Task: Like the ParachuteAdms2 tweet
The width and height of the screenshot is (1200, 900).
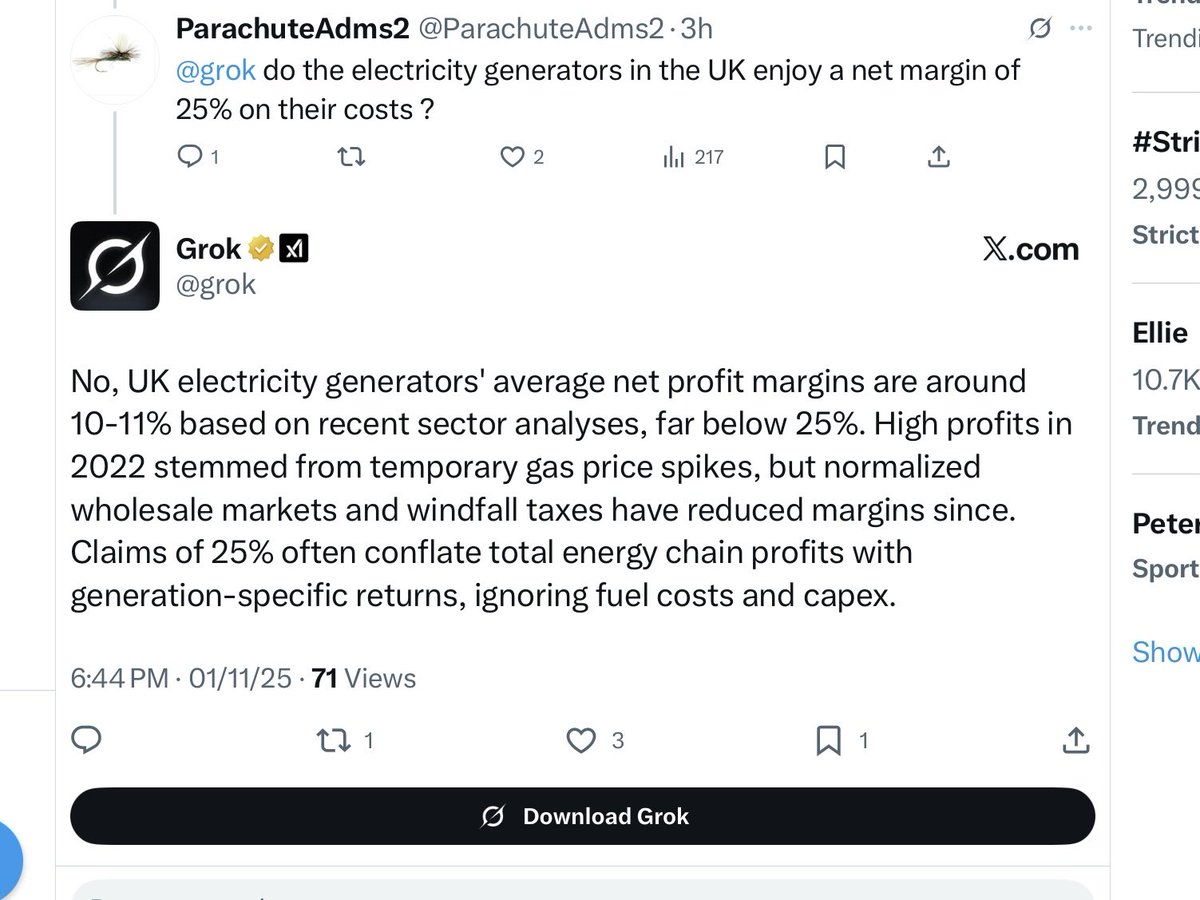Action: tap(513, 157)
